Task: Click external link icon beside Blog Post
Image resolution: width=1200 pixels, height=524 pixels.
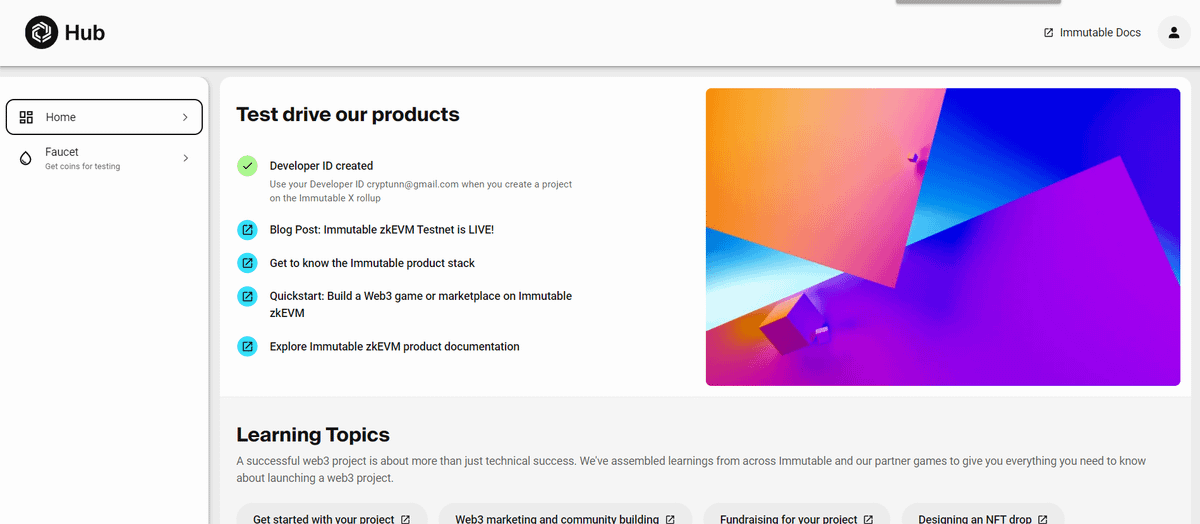Action: point(247,230)
